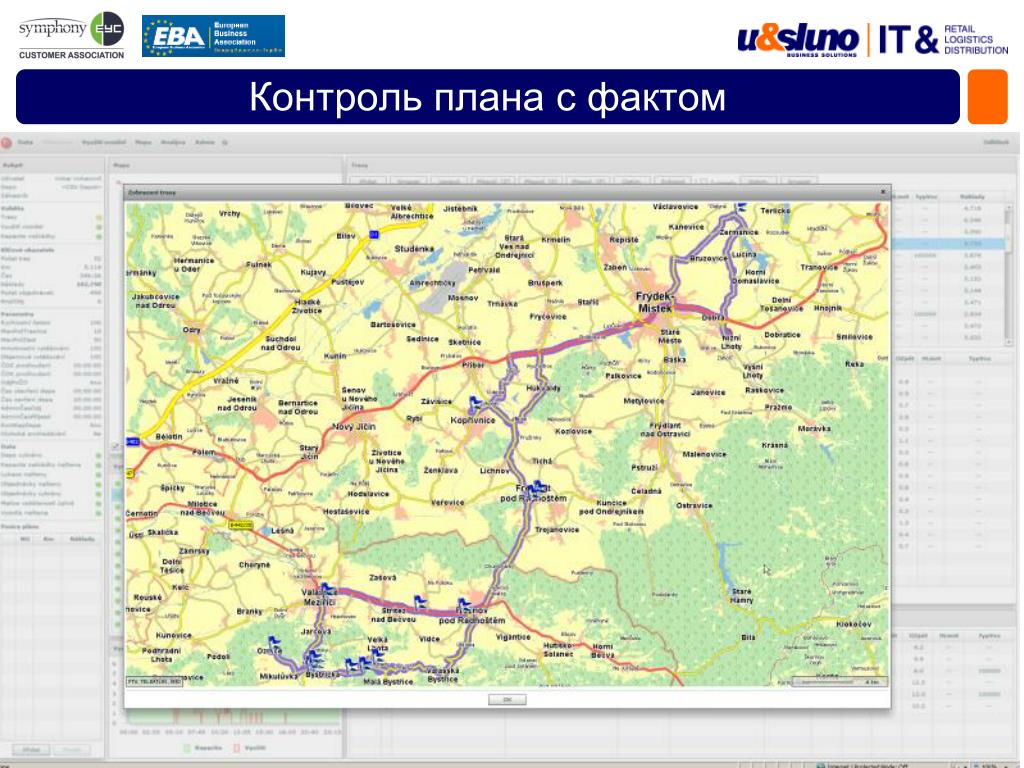Click the Hodslavice label on map
1024x768 pixels.
[368, 494]
